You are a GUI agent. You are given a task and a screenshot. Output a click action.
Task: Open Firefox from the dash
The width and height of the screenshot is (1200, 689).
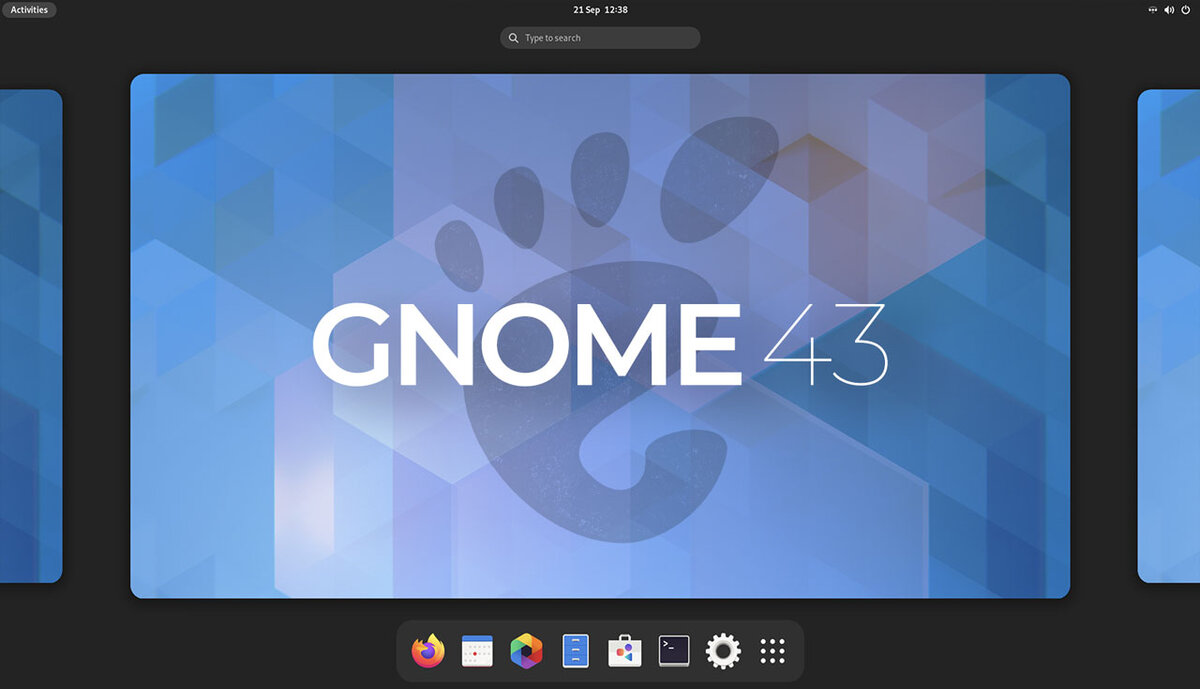[428, 652]
